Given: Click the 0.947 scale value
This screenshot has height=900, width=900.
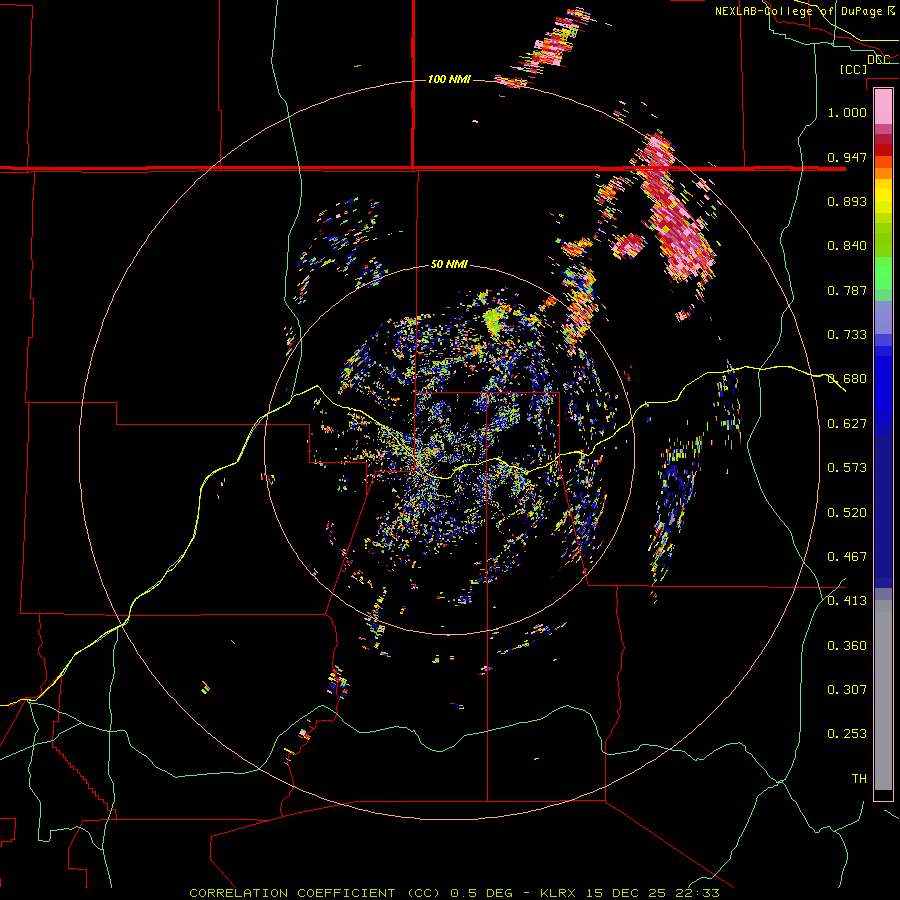Looking at the screenshot, I should pyautogui.click(x=847, y=157).
